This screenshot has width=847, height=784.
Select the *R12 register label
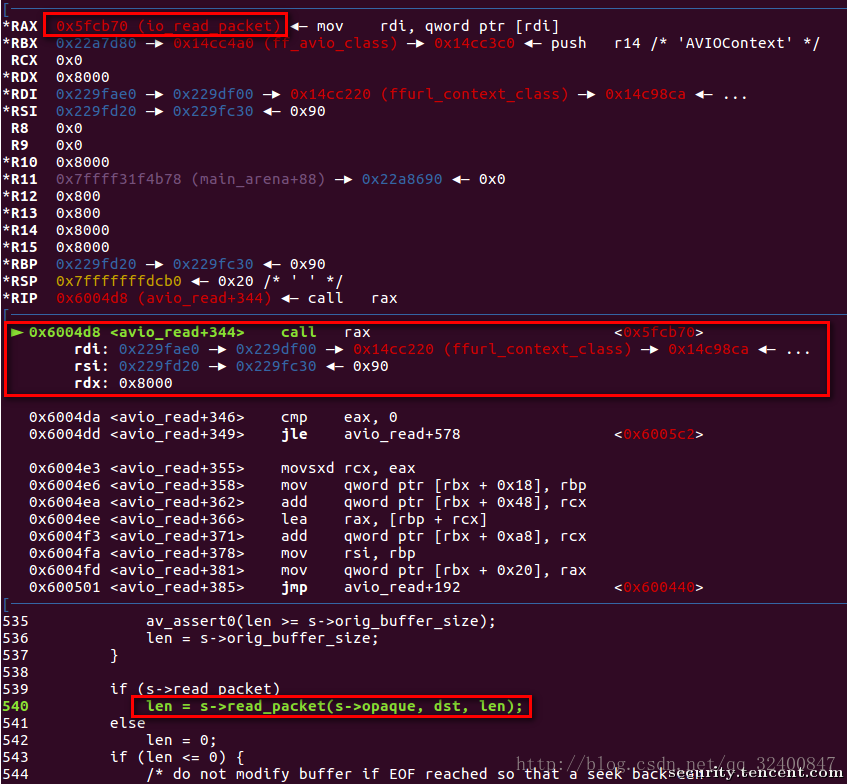[20, 196]
